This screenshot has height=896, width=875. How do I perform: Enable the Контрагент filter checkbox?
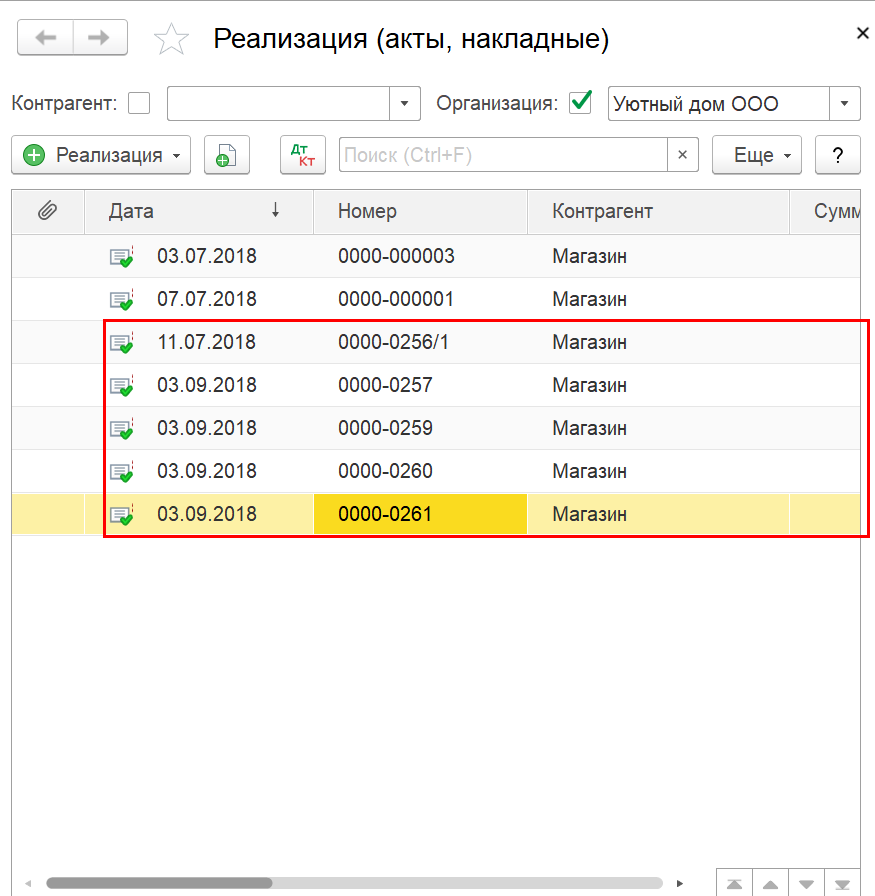coord(139,103)
